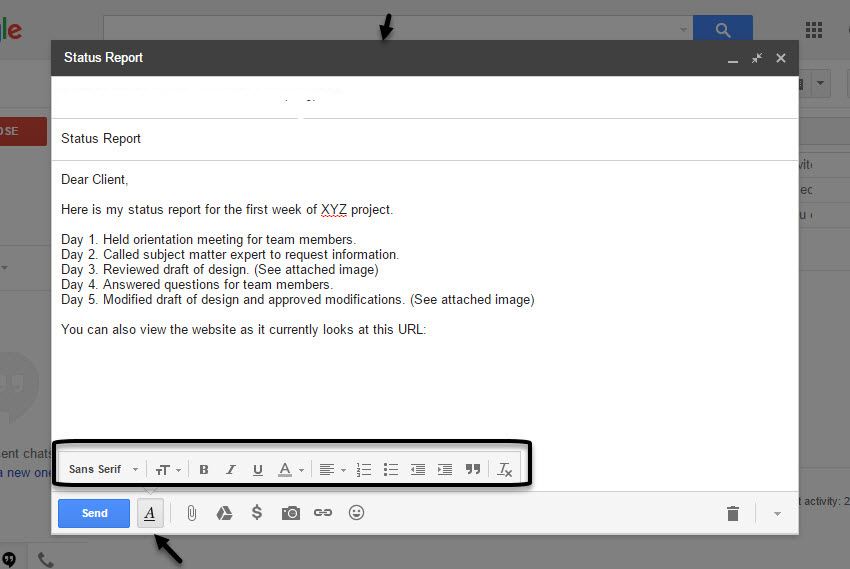Minimize the Status Report compose window

[733, 59]
